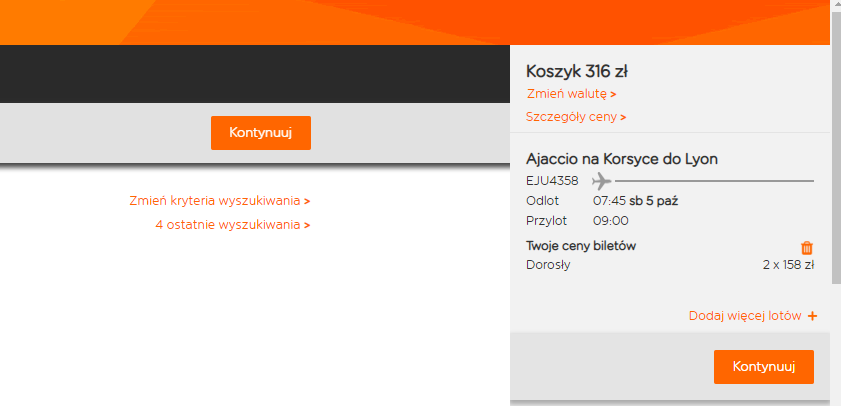This screenshot has height=406, width=841.
Task: Click the flight number EJU4358
Action: (552, 181)
